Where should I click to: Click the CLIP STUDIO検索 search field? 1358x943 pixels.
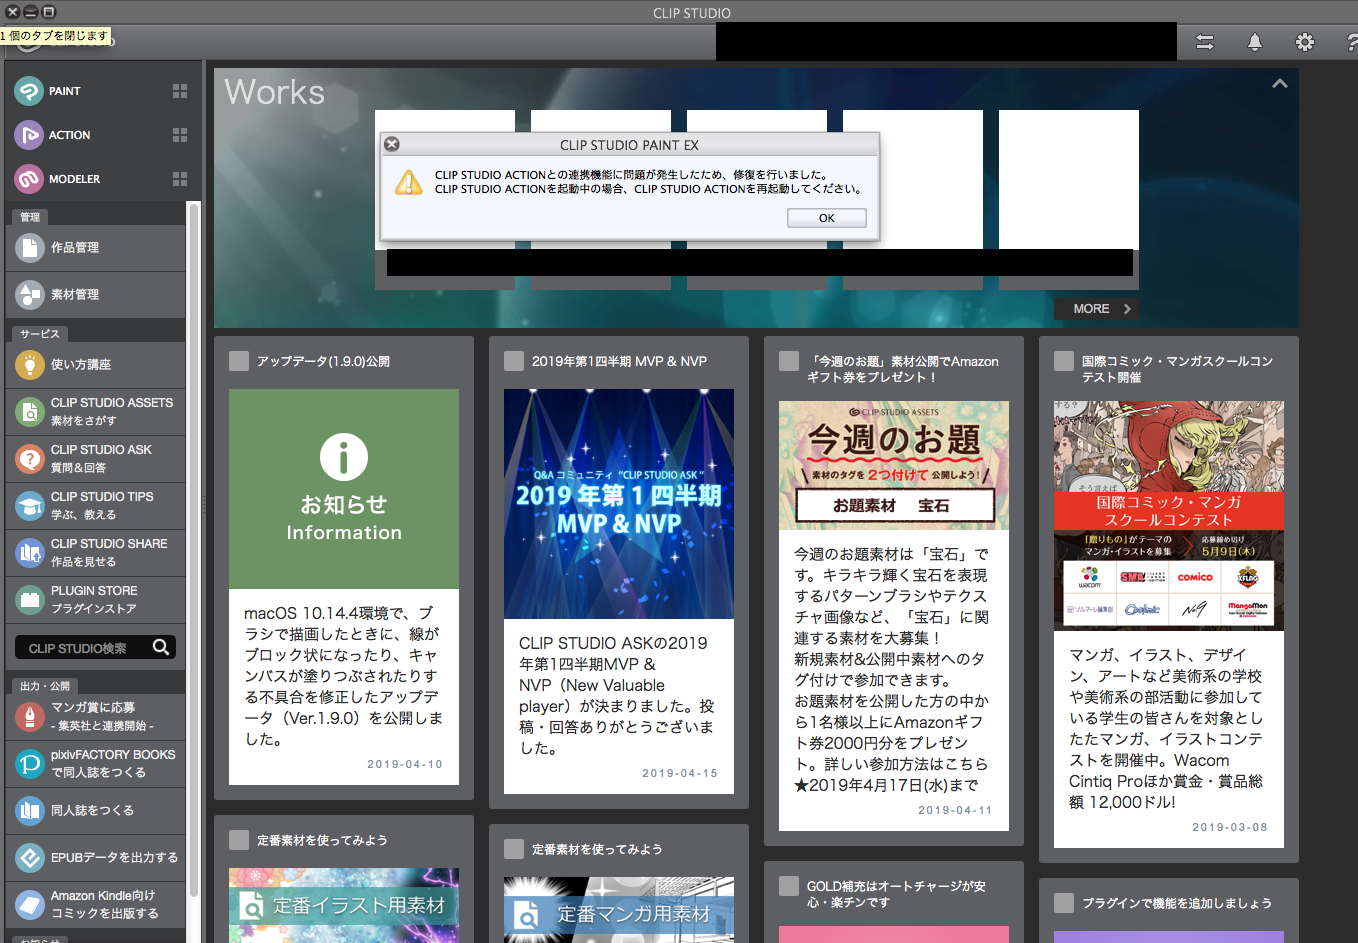click(80, 648)
